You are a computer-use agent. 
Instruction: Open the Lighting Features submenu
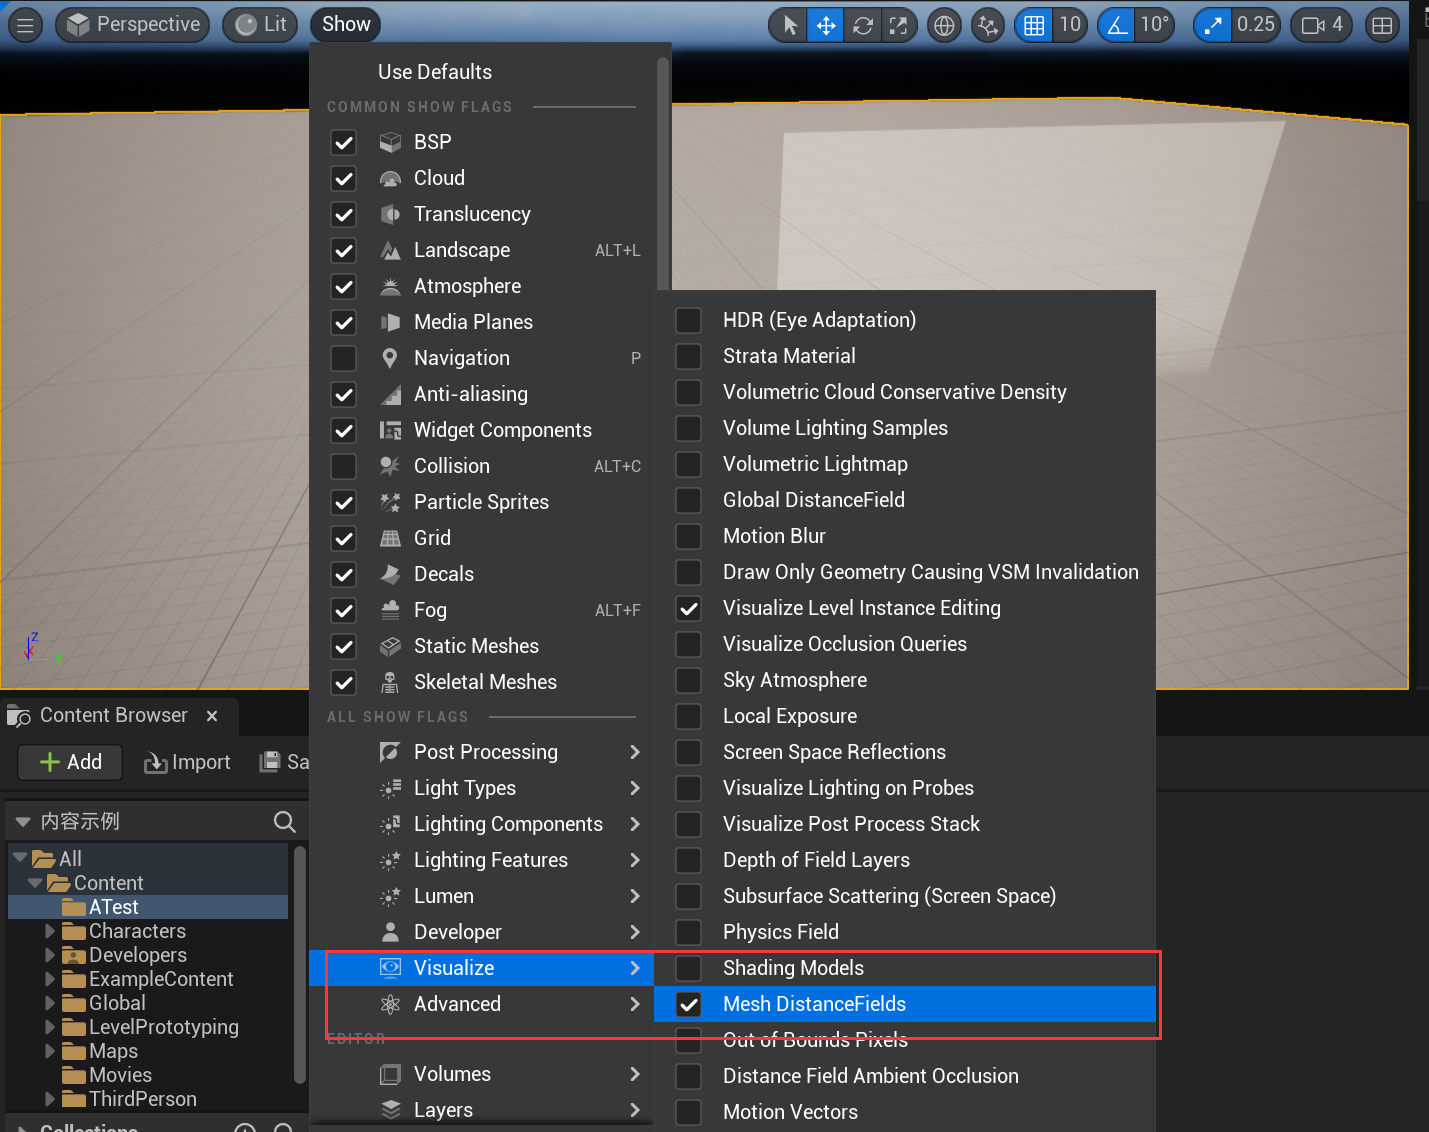482,860
